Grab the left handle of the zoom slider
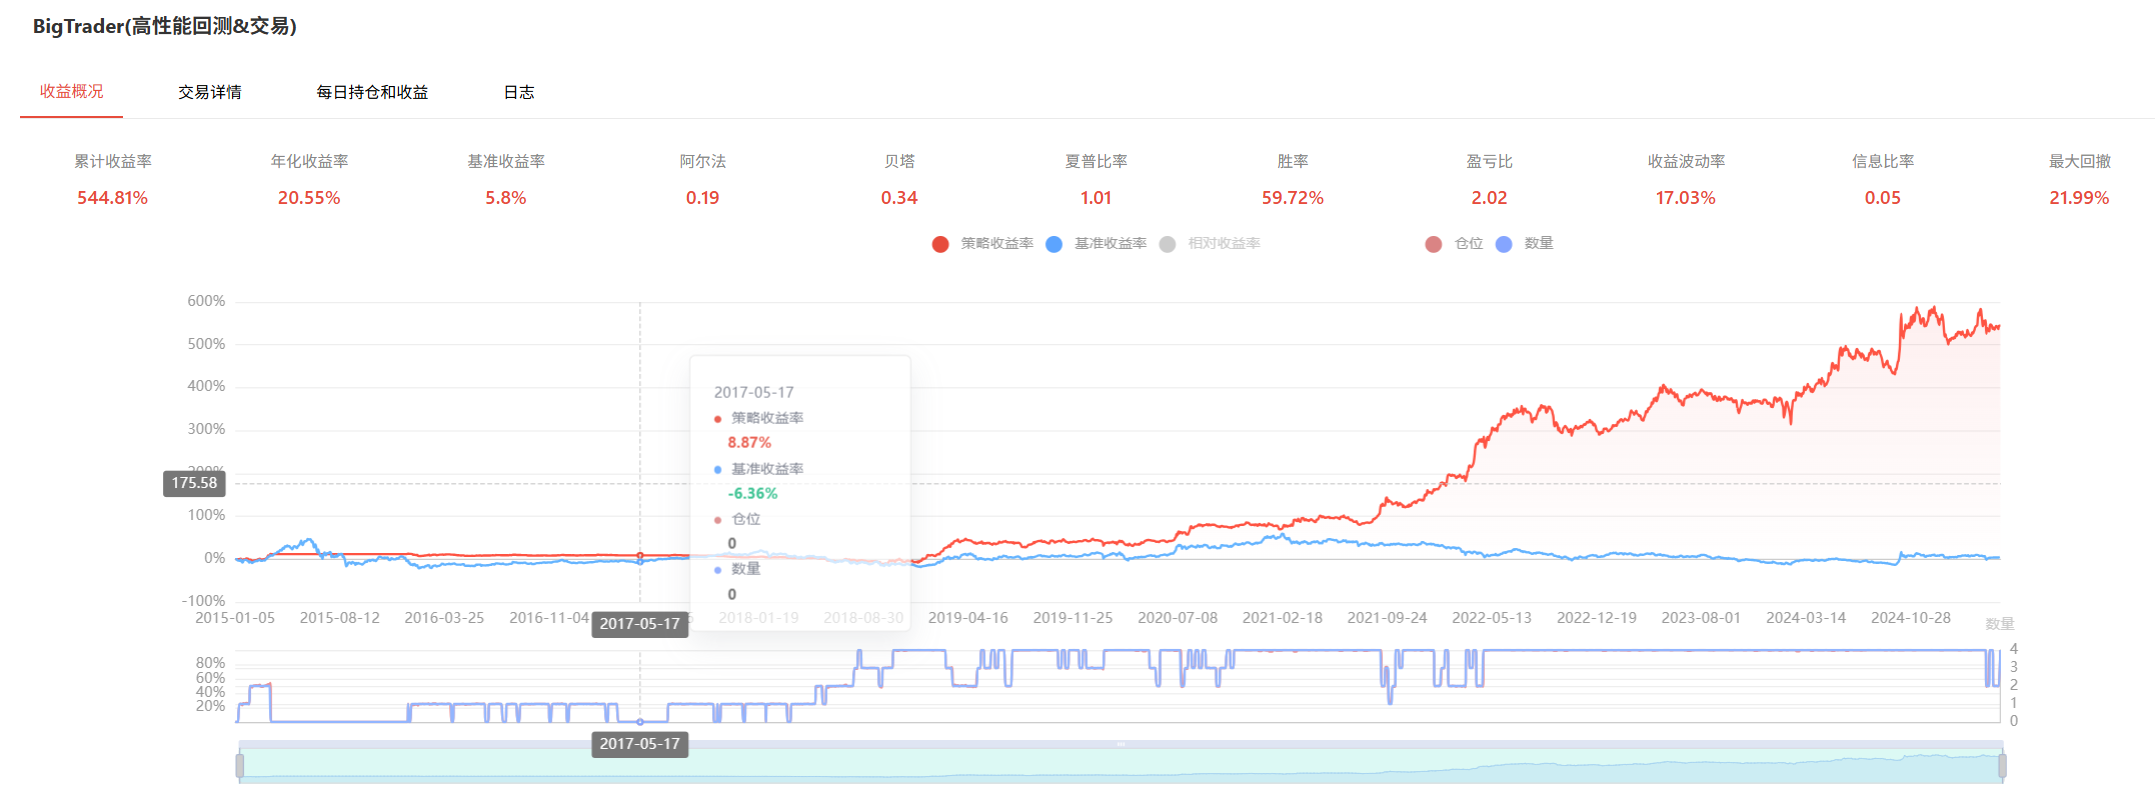The width and height of the screenshot is (2155, 806). click(240, 766)
